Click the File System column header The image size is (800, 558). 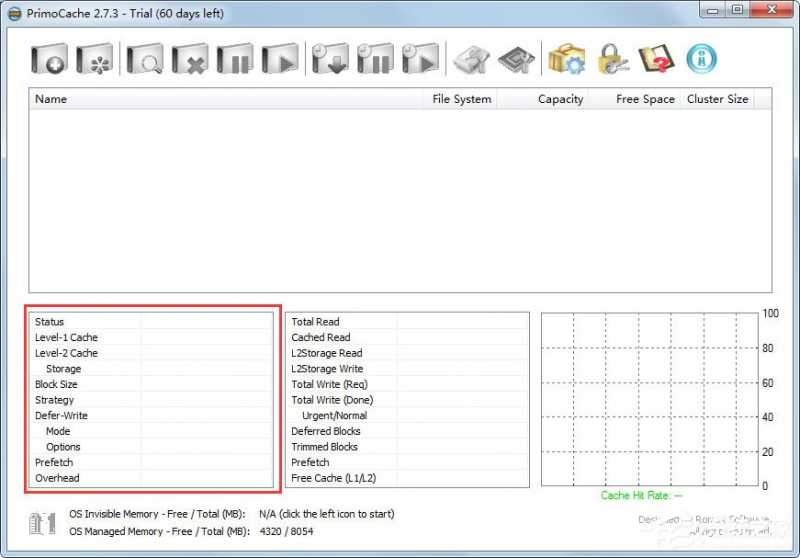(461, 99)
